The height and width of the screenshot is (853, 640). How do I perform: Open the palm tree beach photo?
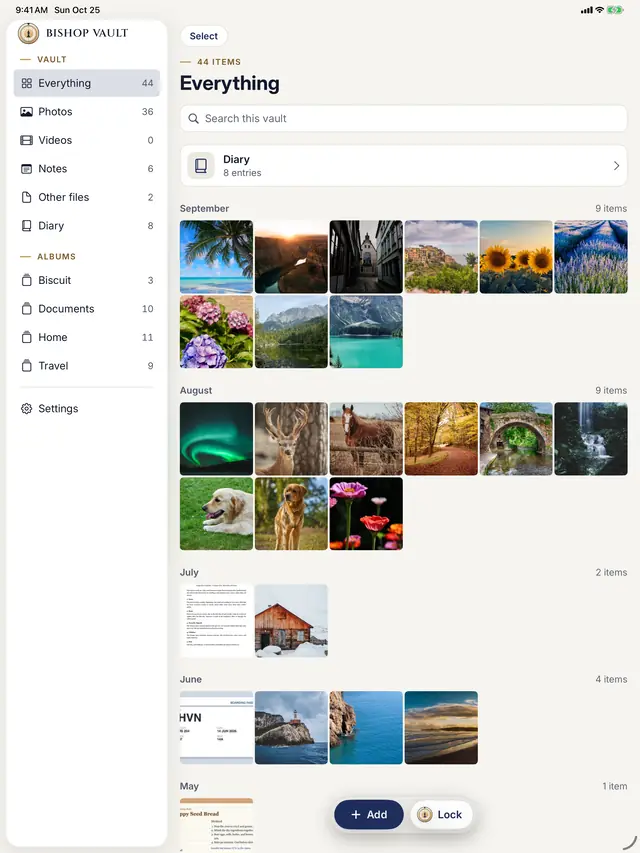coord(217,257)
